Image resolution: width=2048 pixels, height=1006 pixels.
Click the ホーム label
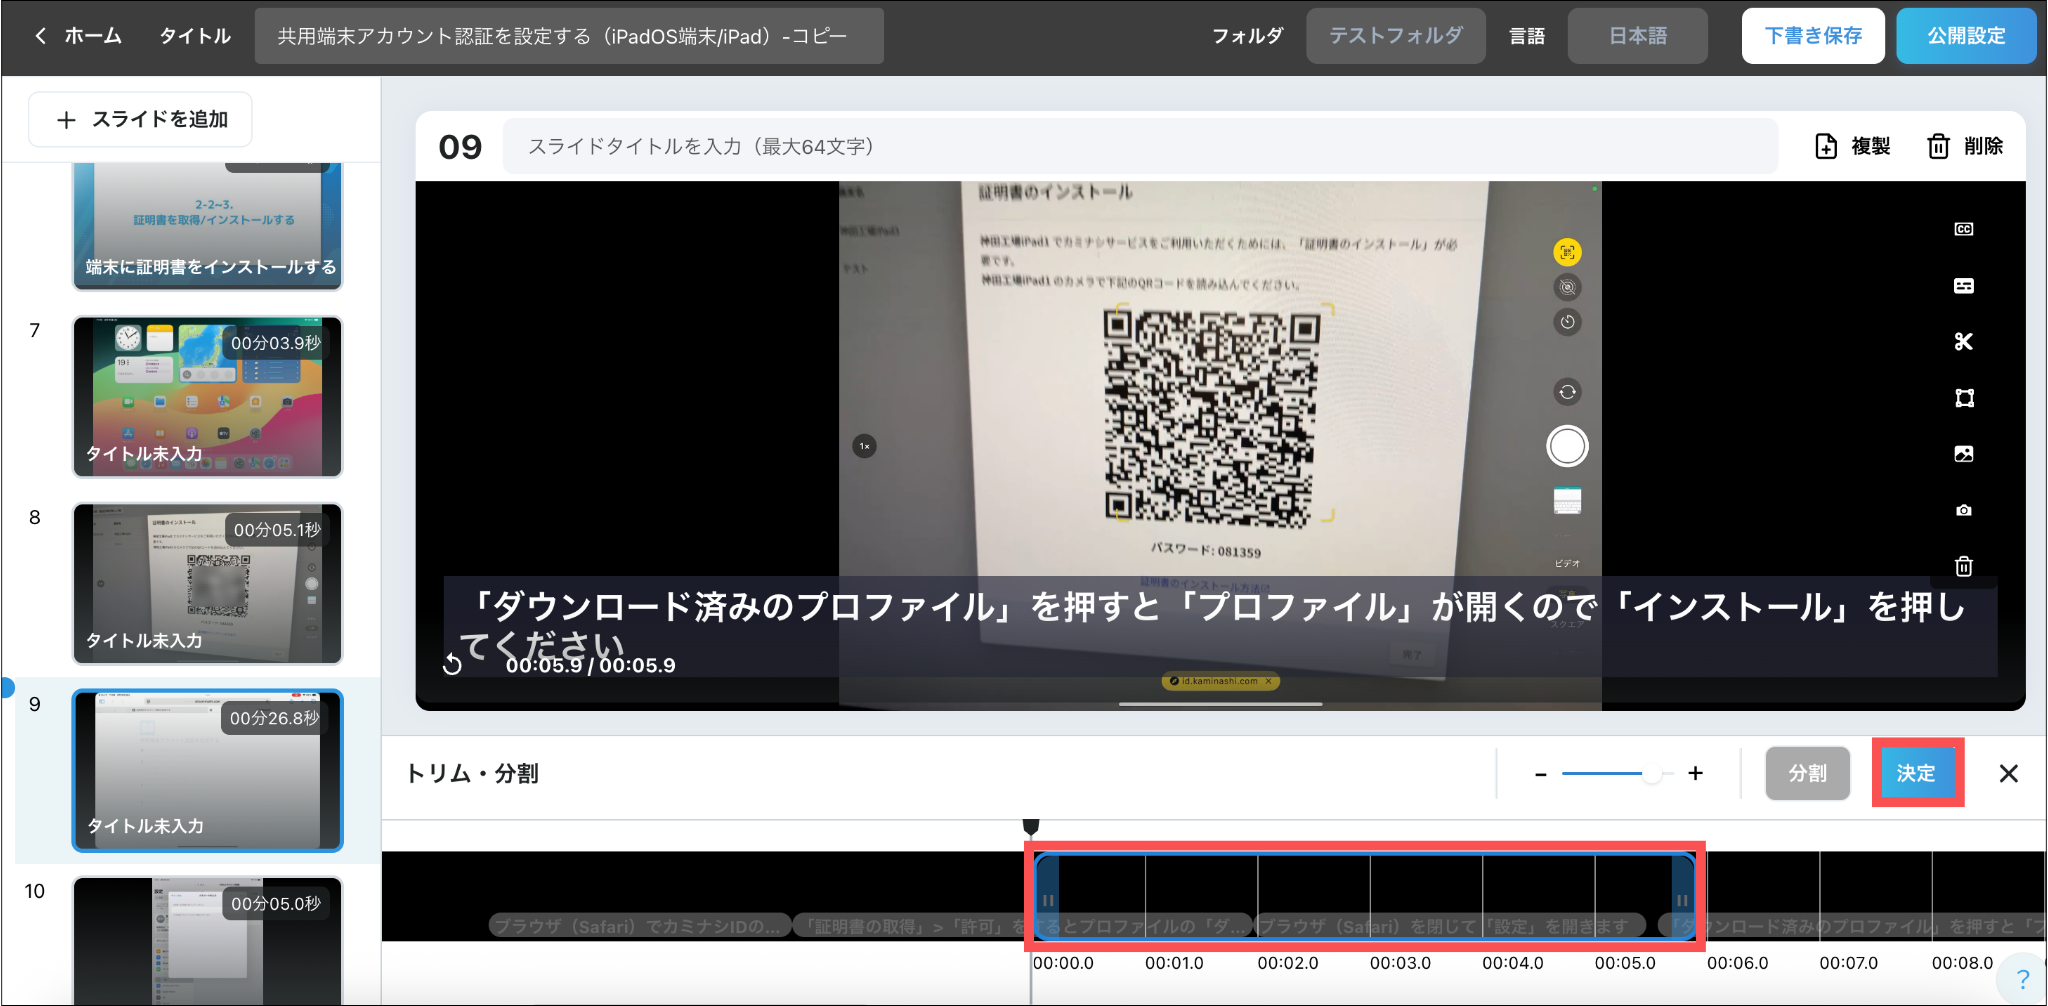(x=94, y=36)
